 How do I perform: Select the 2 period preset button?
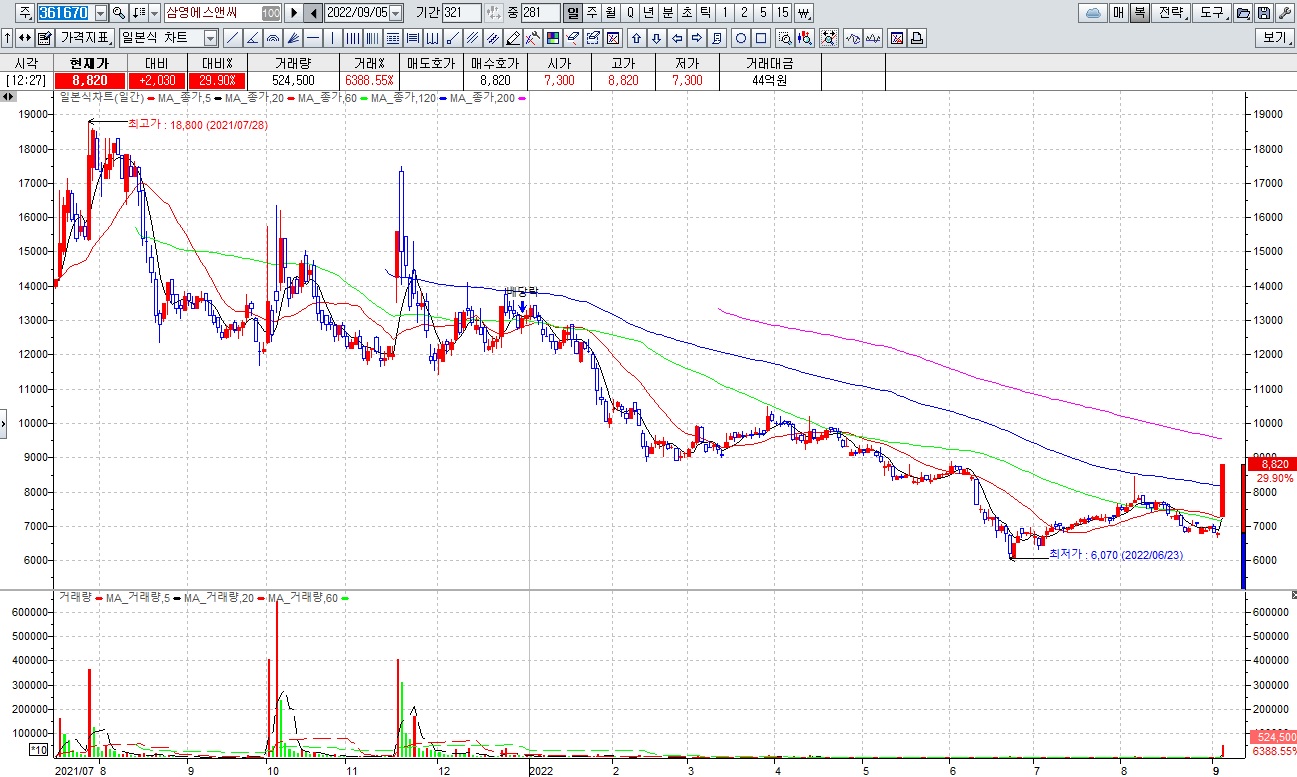point(743,13)
